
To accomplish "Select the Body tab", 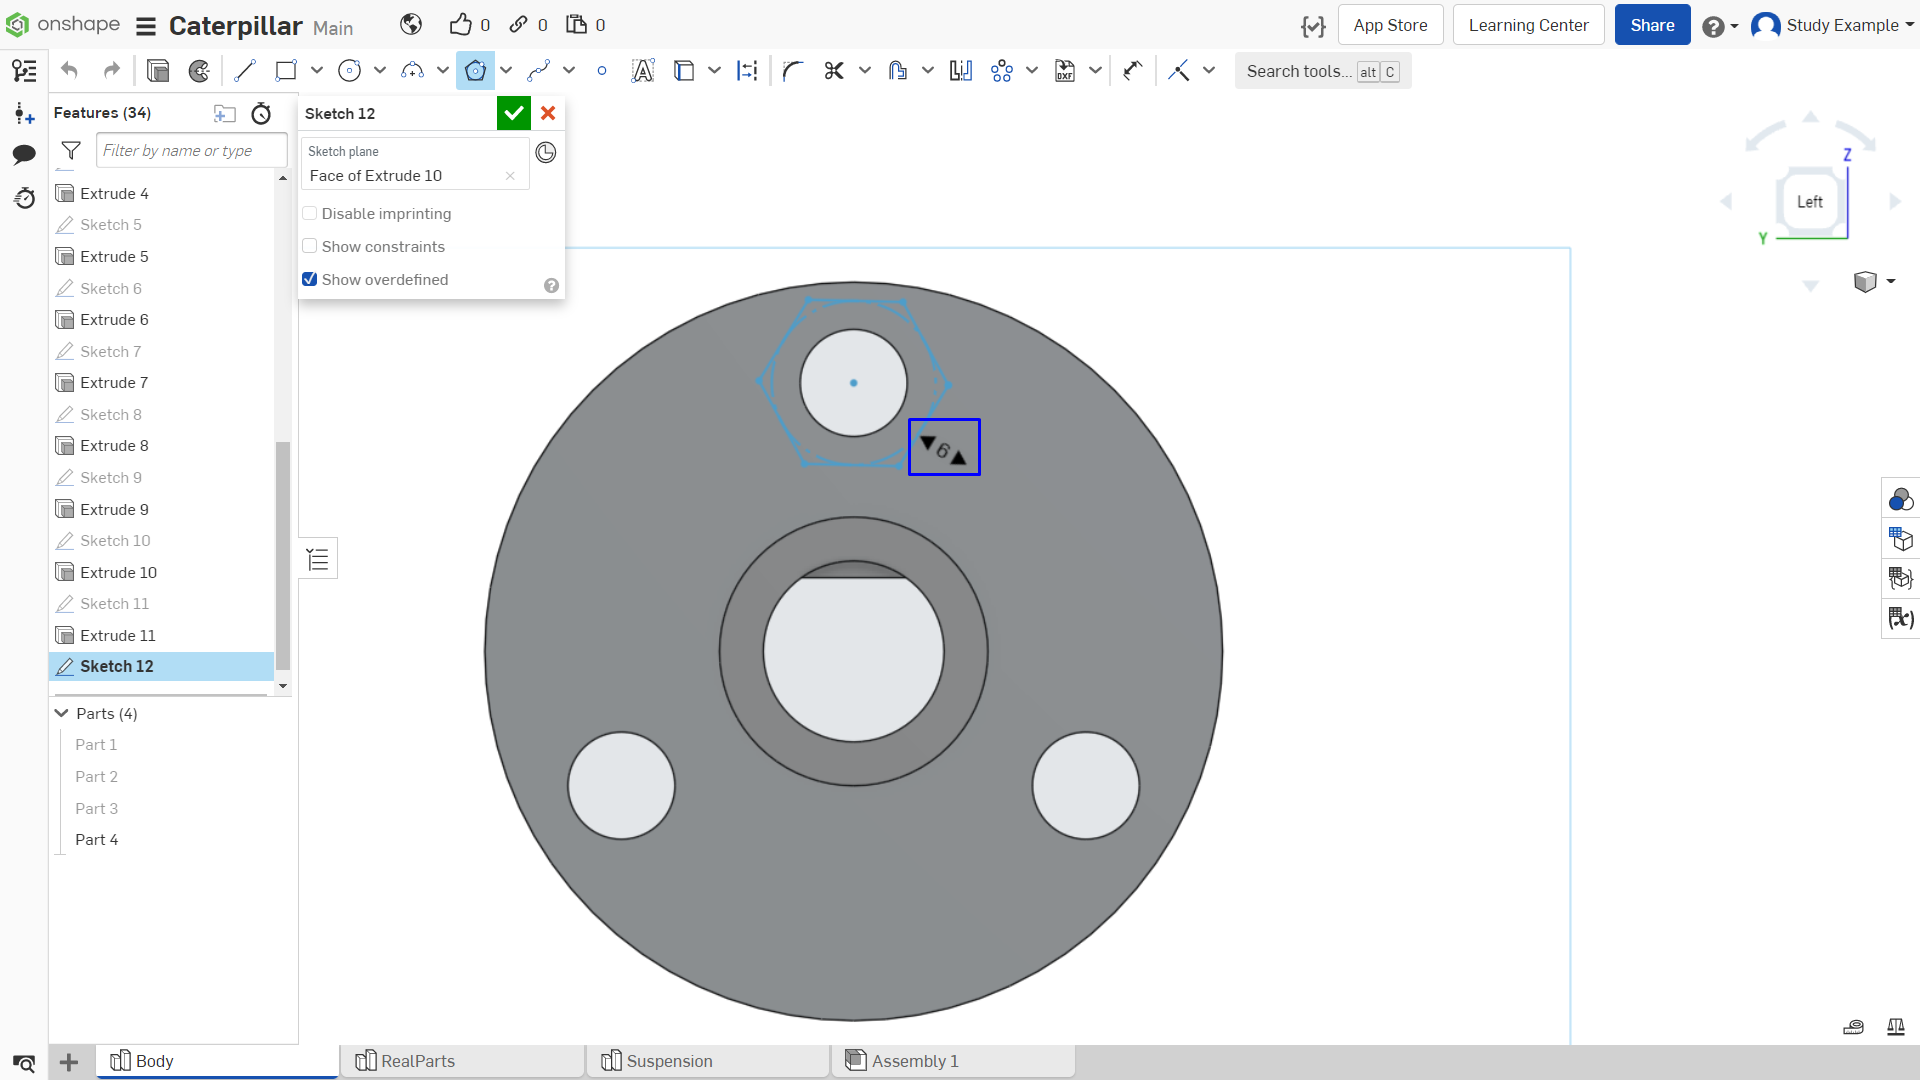I will tap(217, 1061).
